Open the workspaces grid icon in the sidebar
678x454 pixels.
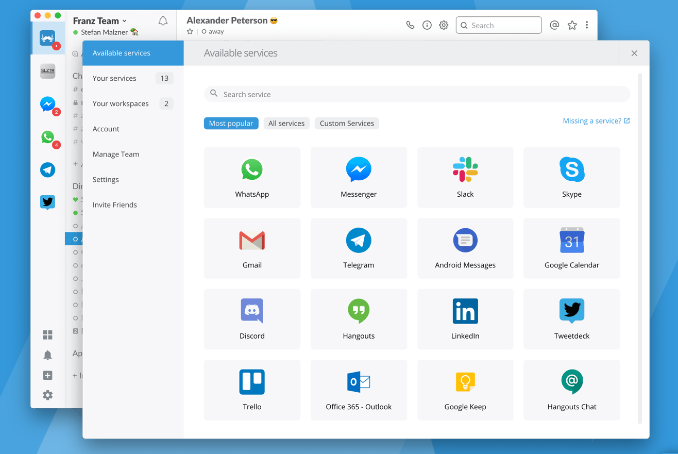click(x=48, y=335)
